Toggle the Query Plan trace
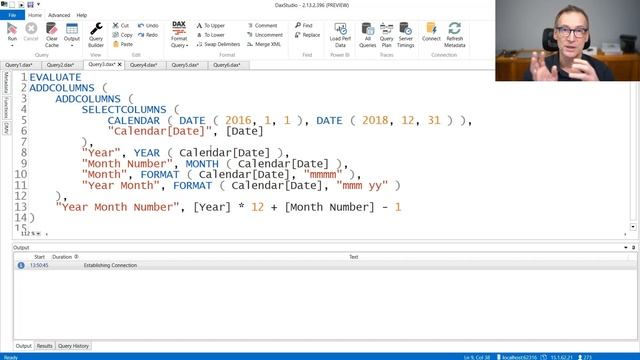The height and width of the screenshot is (360, 640). [386, 35]
